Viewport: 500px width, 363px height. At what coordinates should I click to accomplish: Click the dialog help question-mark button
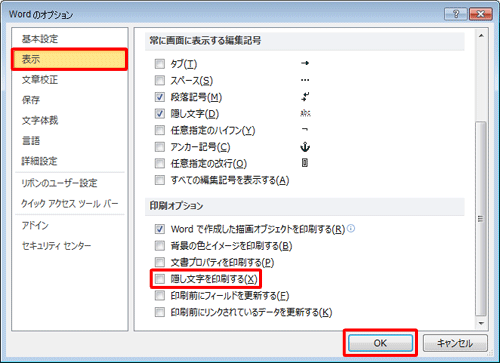click(x=456, y=14)
